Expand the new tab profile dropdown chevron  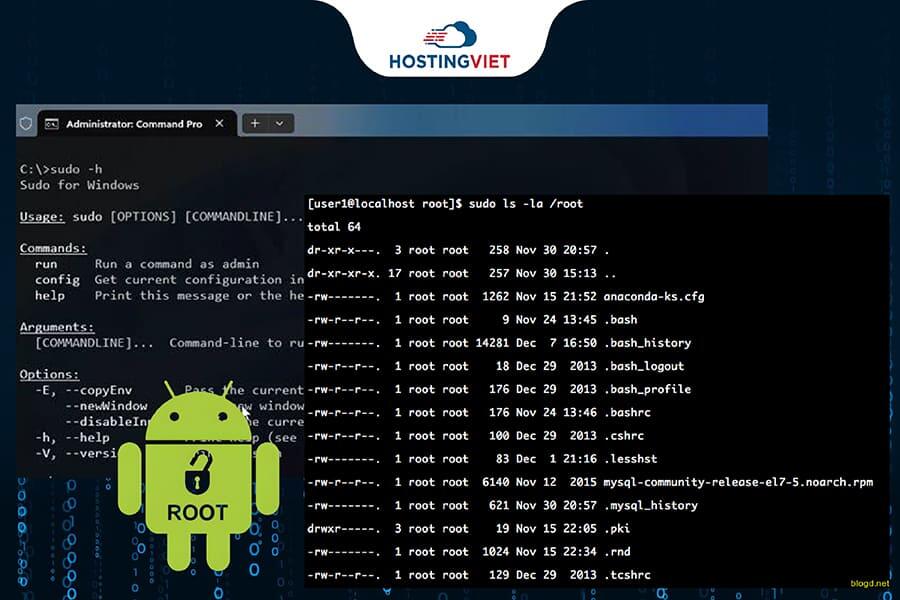tap(280, 123)
